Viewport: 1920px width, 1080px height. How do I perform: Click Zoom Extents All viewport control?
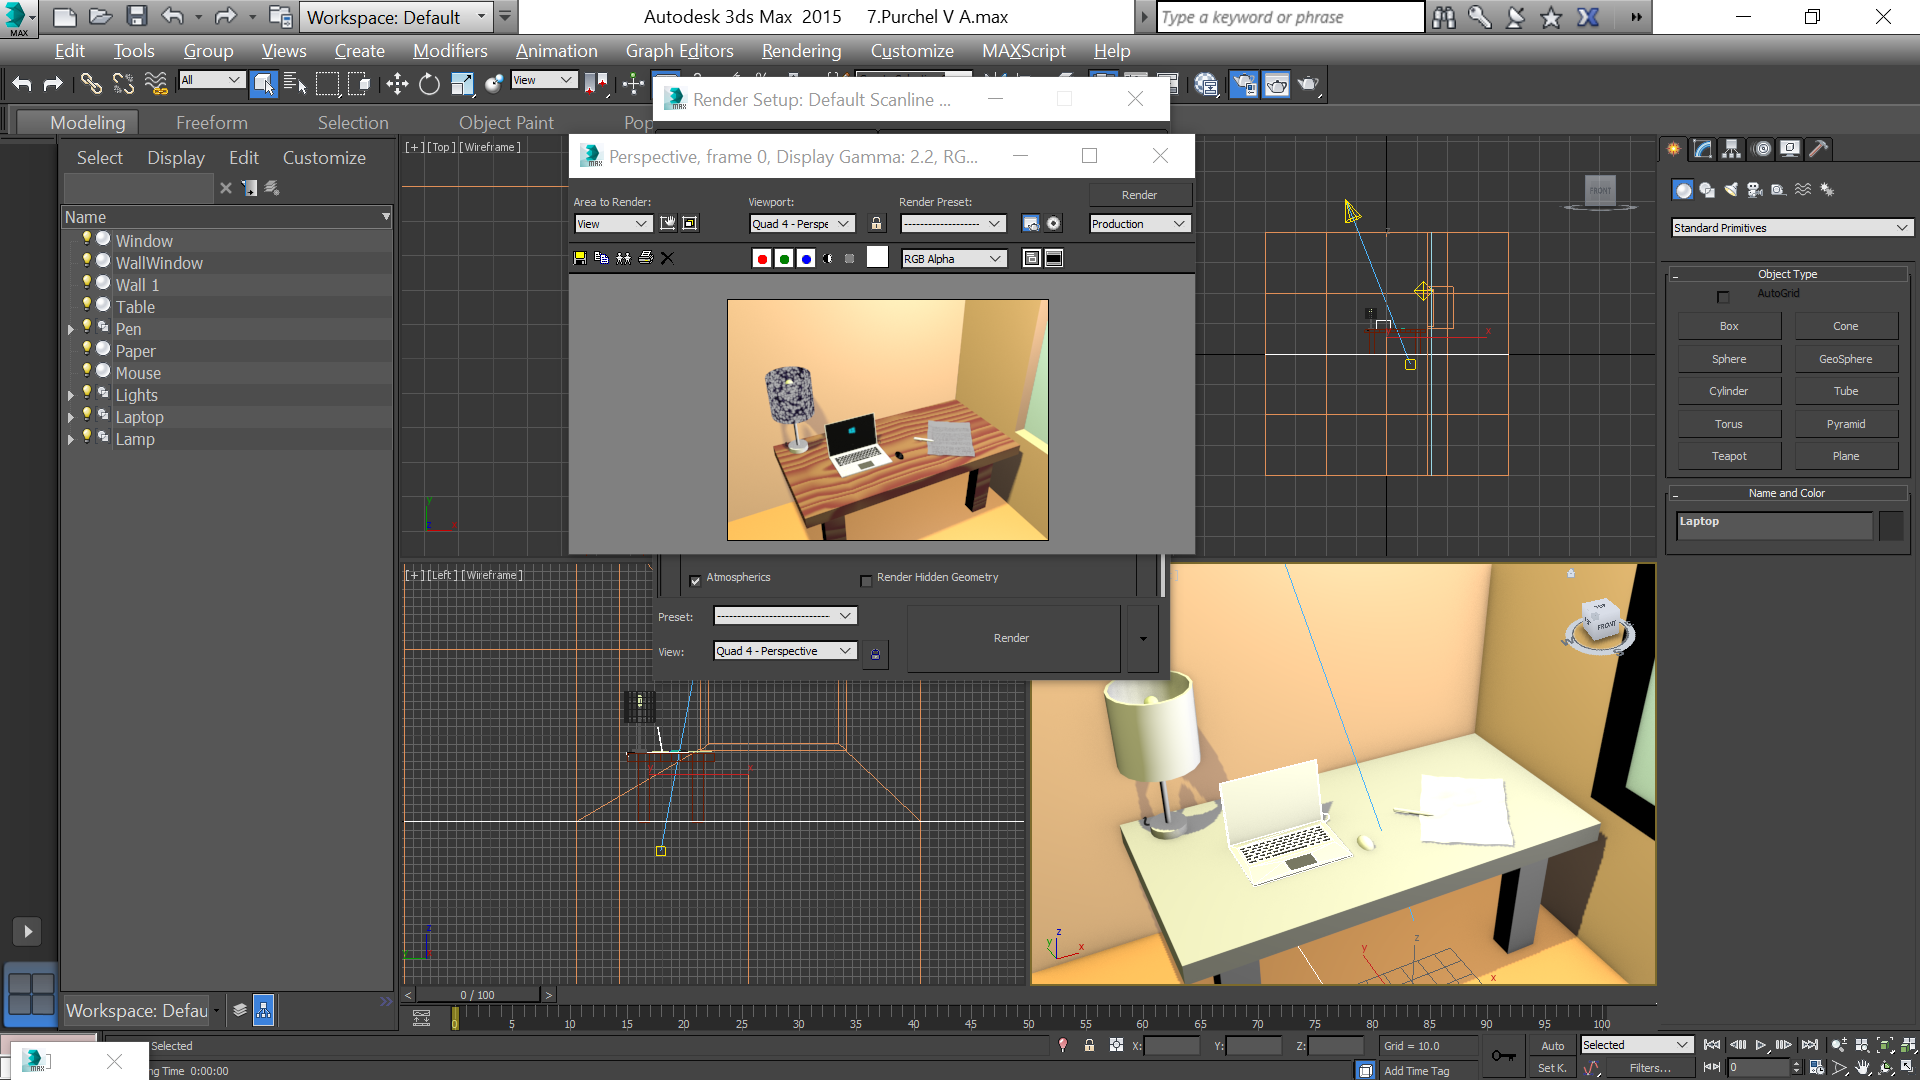[x=1908, y=1045]
